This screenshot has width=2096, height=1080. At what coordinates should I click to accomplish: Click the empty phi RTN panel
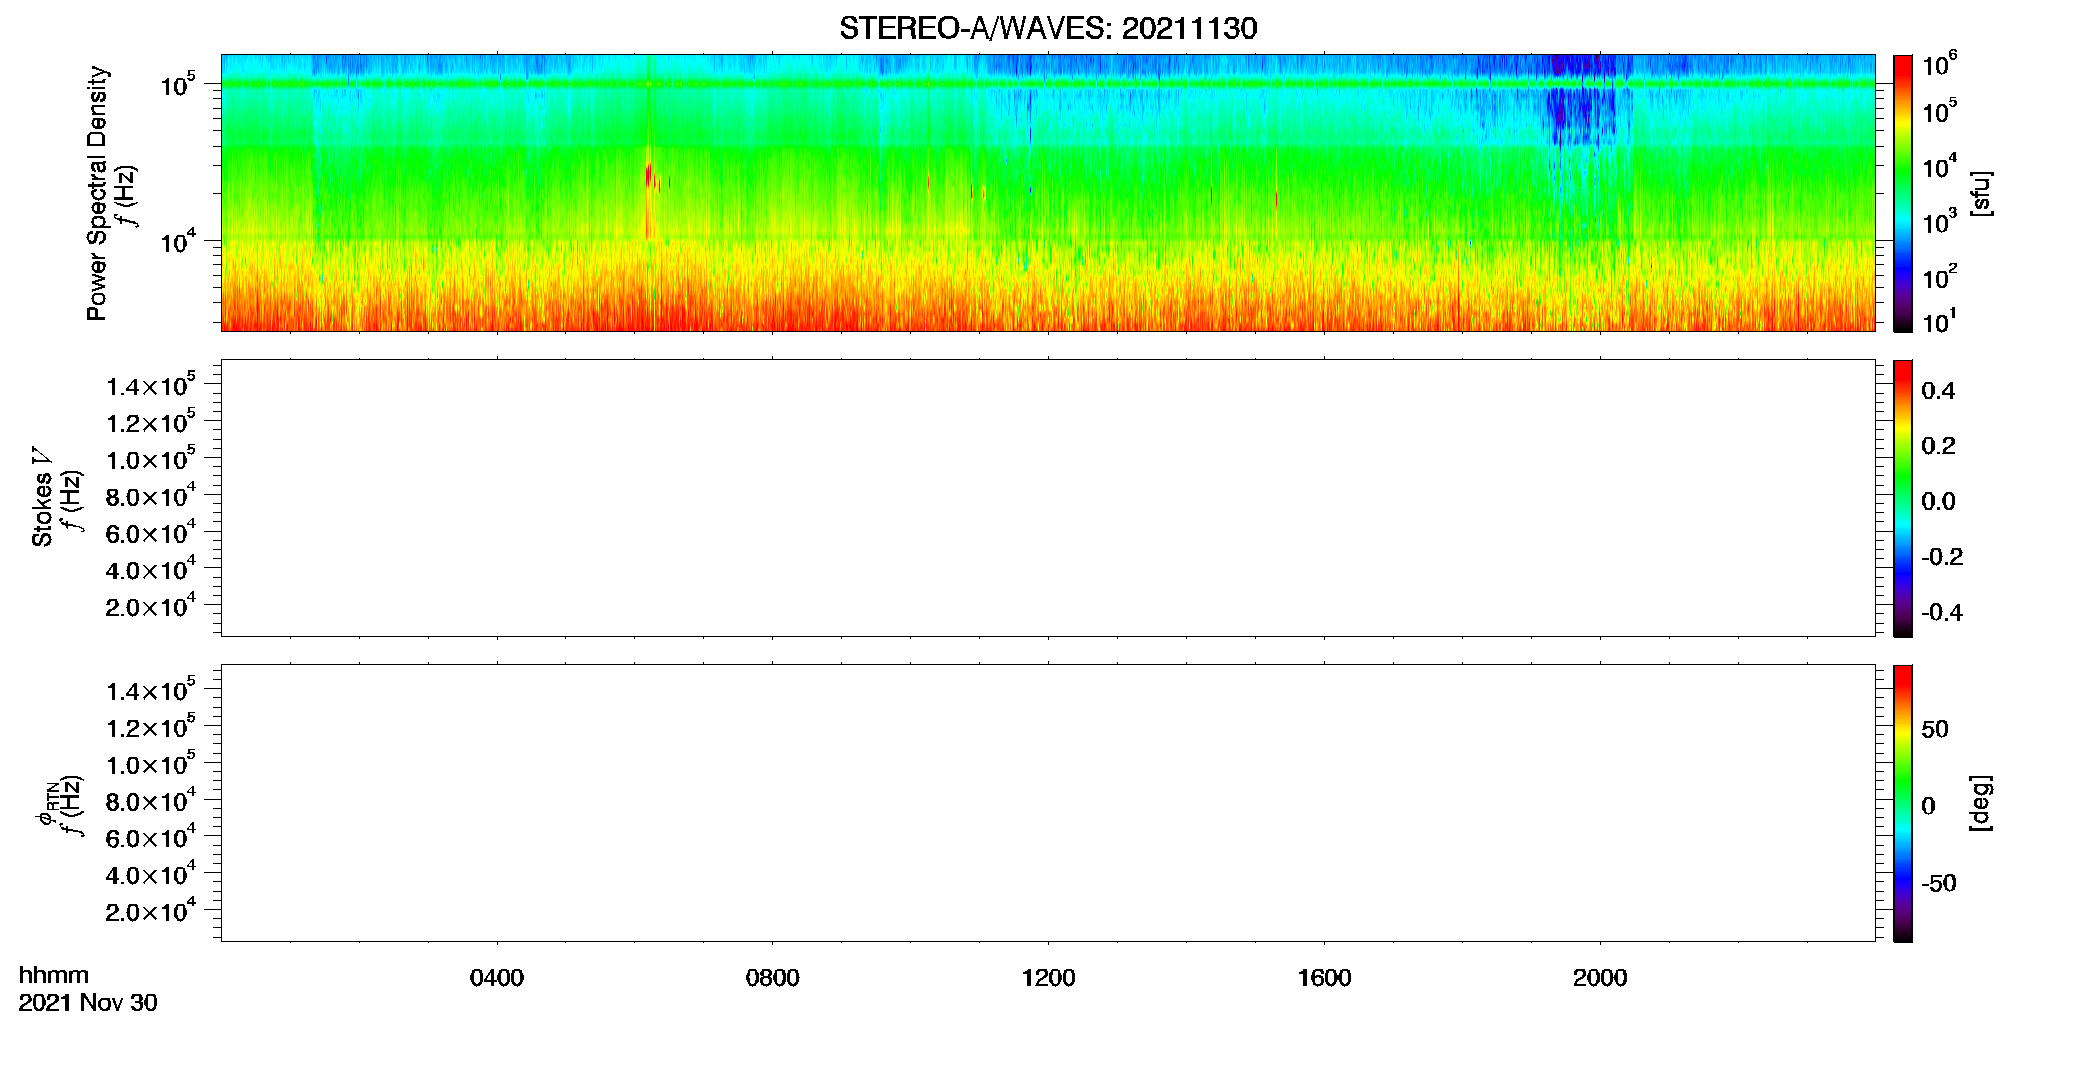[1048, 803]
